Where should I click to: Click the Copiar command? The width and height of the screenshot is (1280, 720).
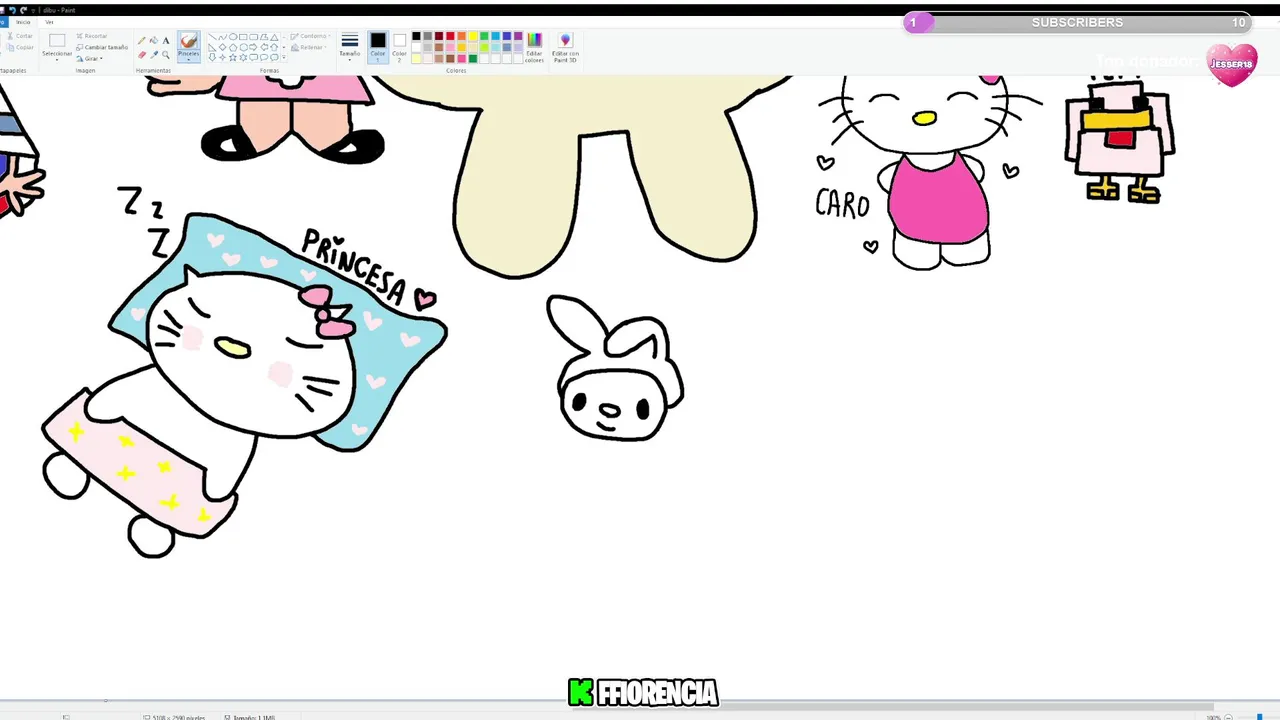coord(19,47)
